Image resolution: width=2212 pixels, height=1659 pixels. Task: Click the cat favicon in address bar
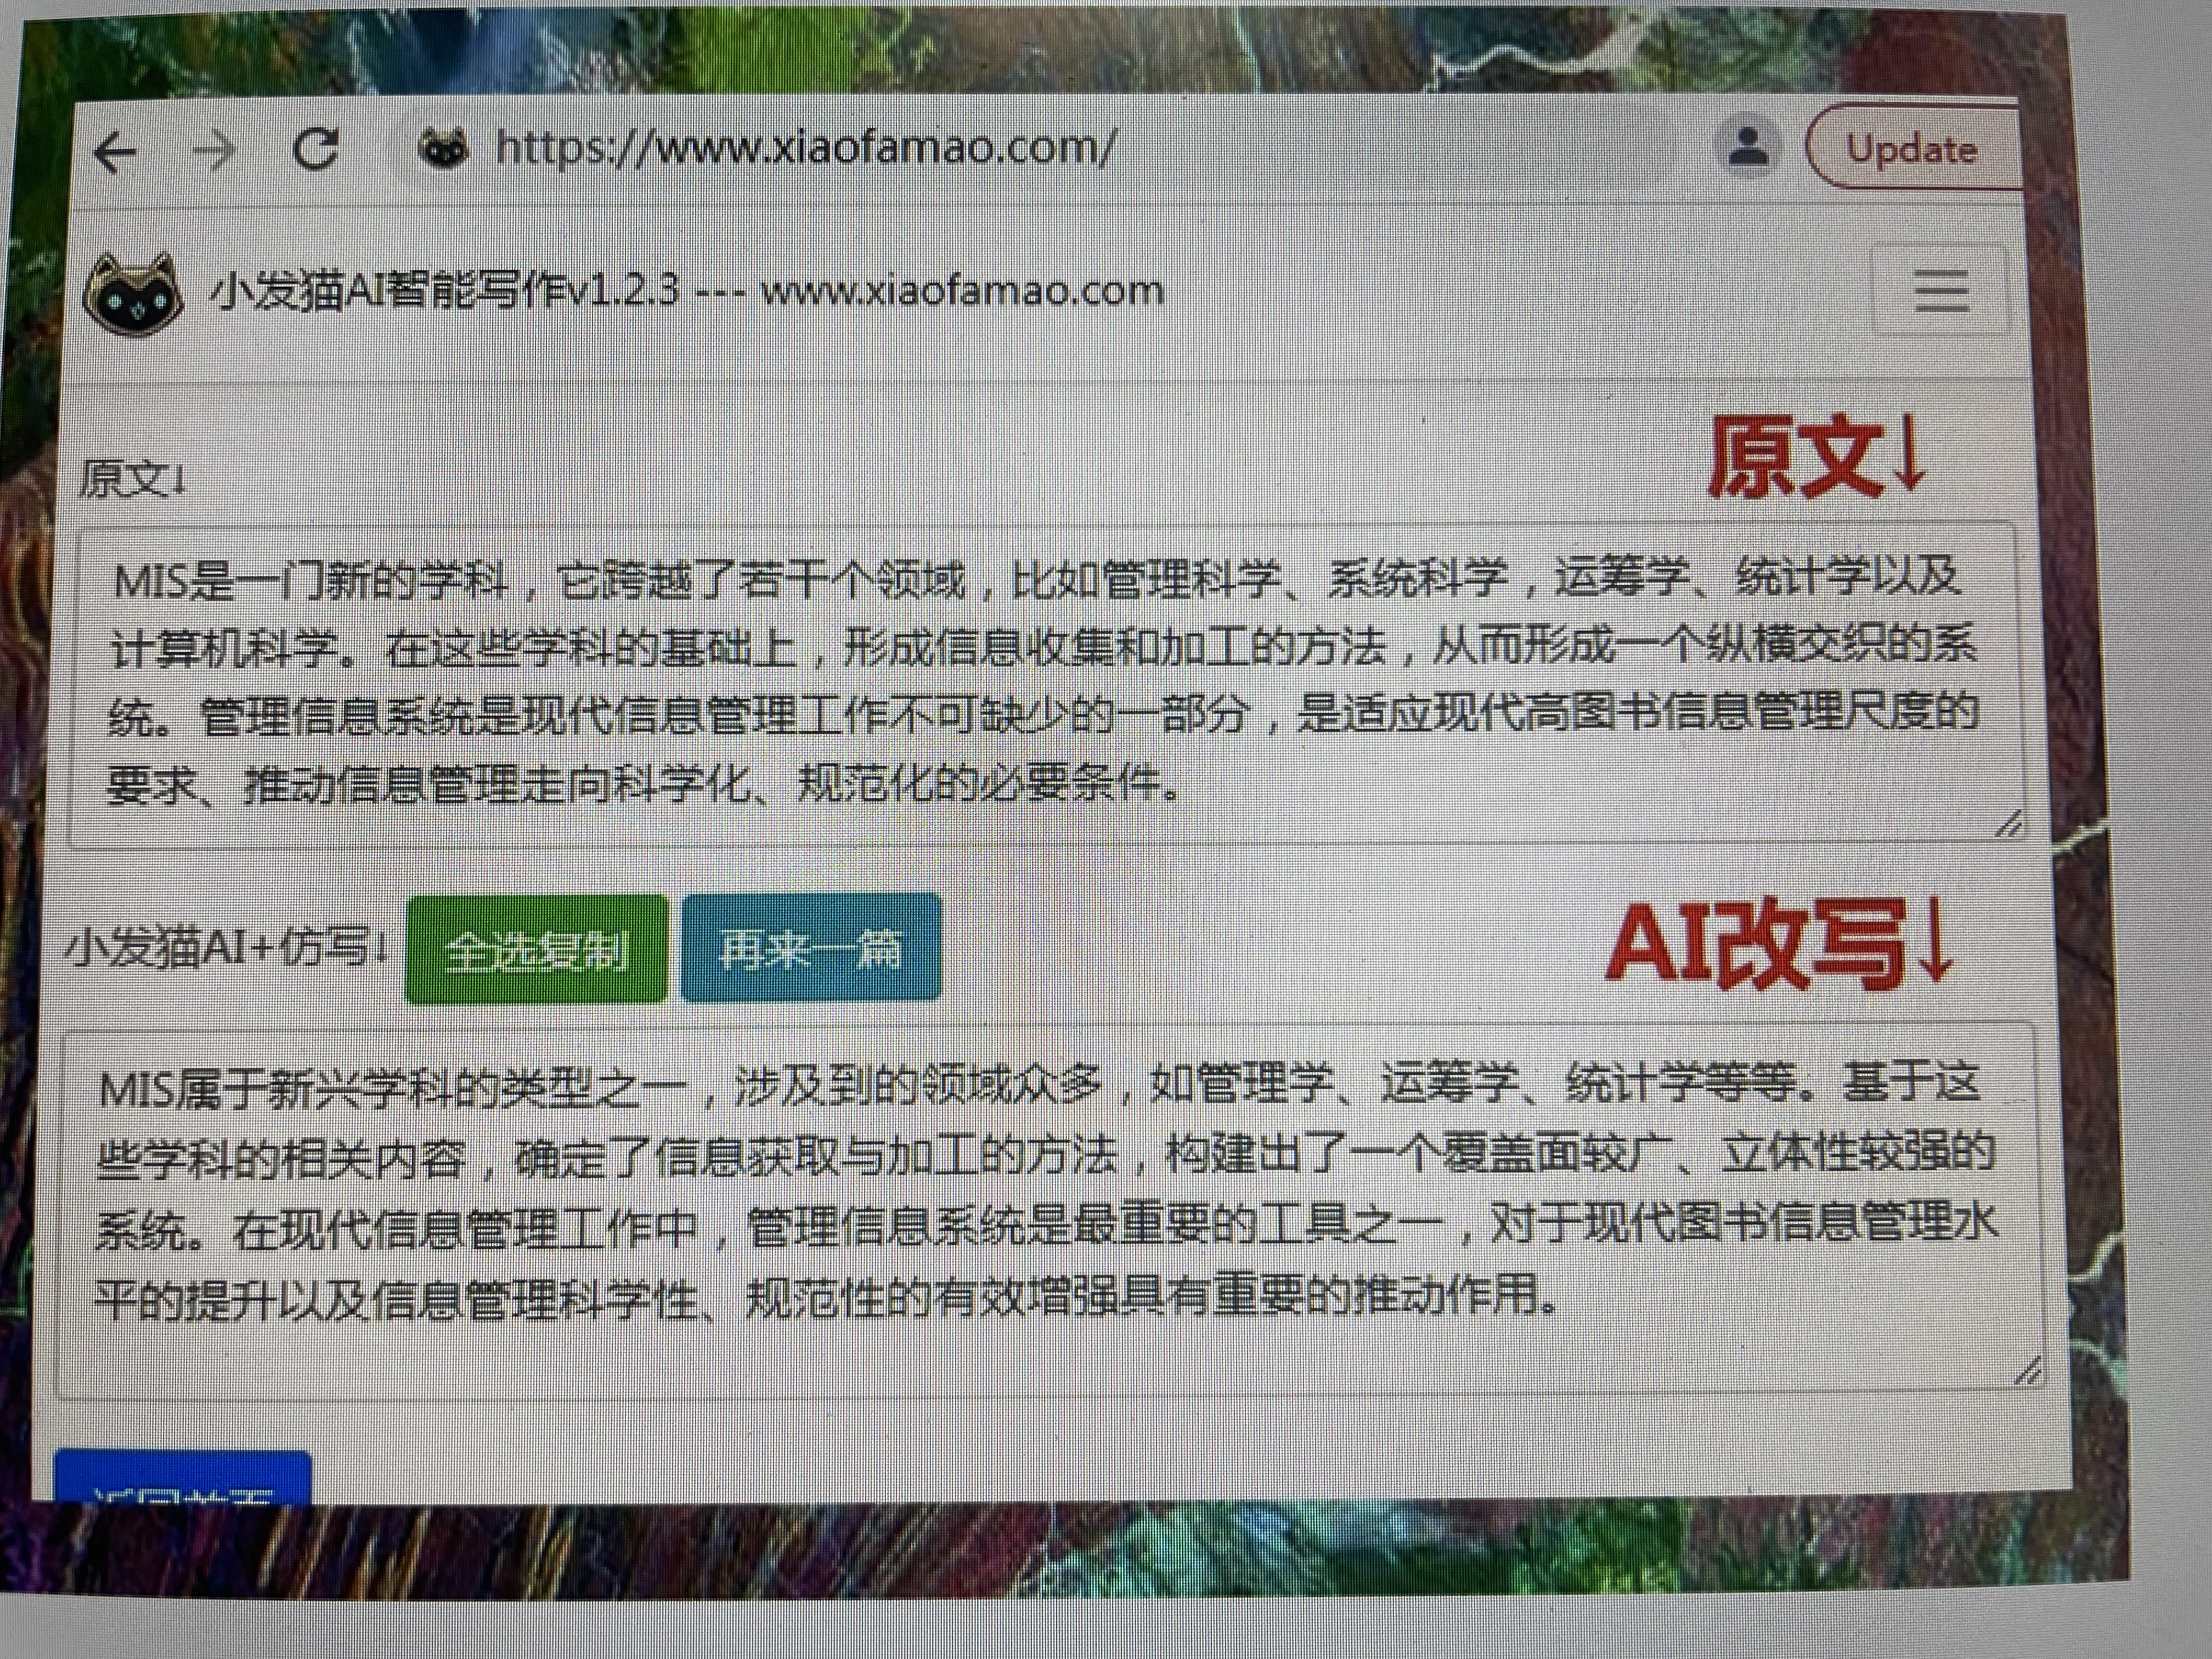[443, 150]
